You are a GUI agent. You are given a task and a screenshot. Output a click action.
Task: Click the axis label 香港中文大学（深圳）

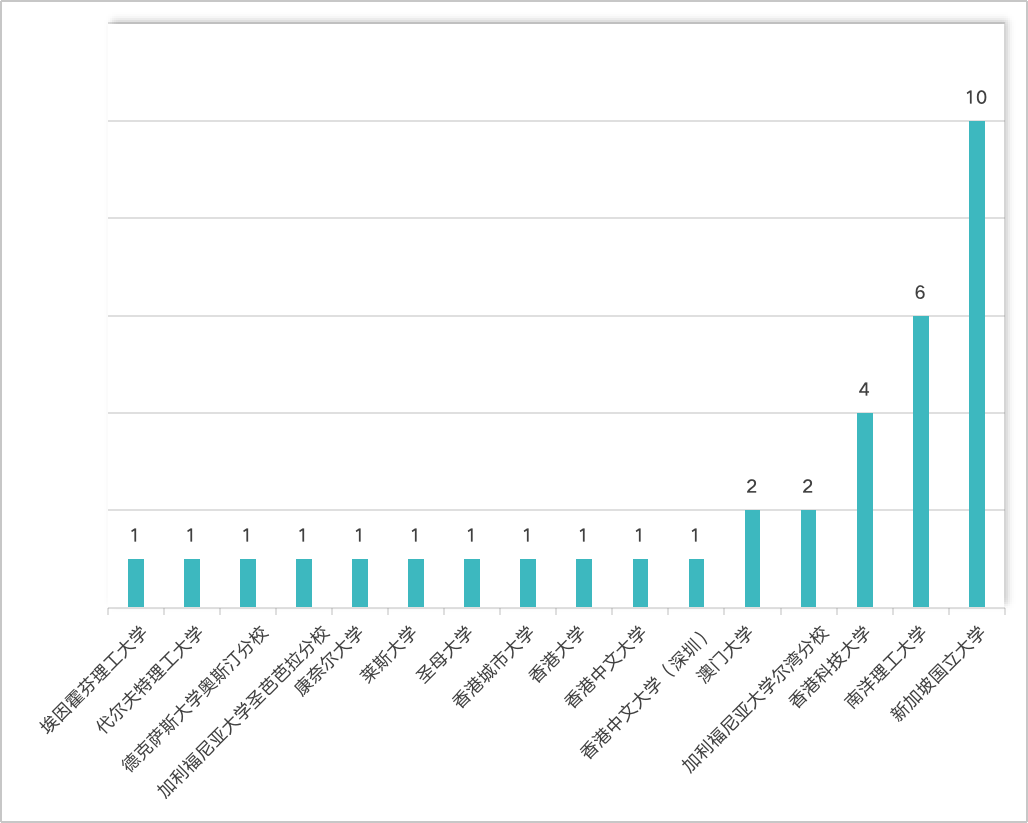point(646,694)
